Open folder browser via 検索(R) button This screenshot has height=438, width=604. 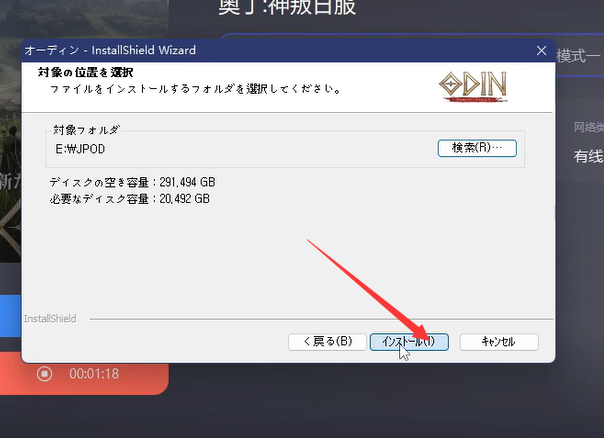[477, 148]
